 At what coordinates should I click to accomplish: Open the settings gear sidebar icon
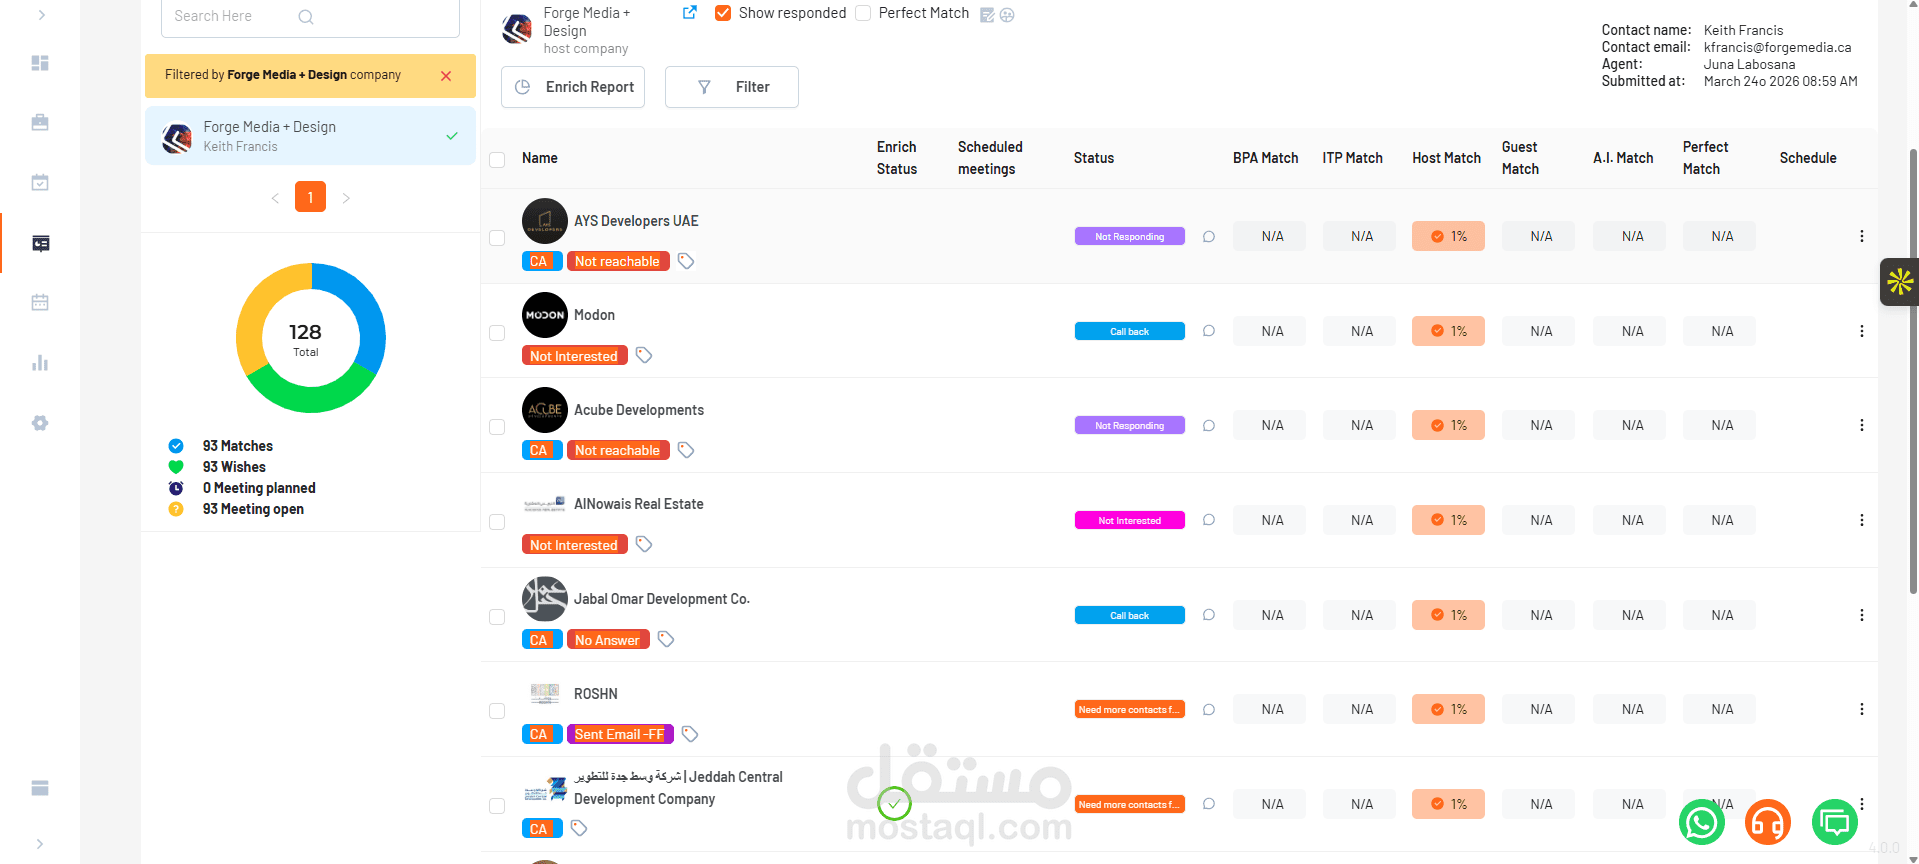pos(40,422)
